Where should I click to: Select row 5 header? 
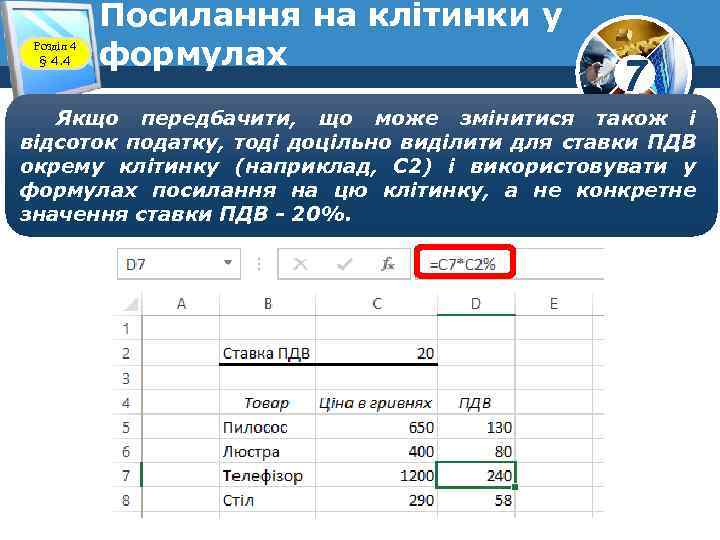(127, 428)
